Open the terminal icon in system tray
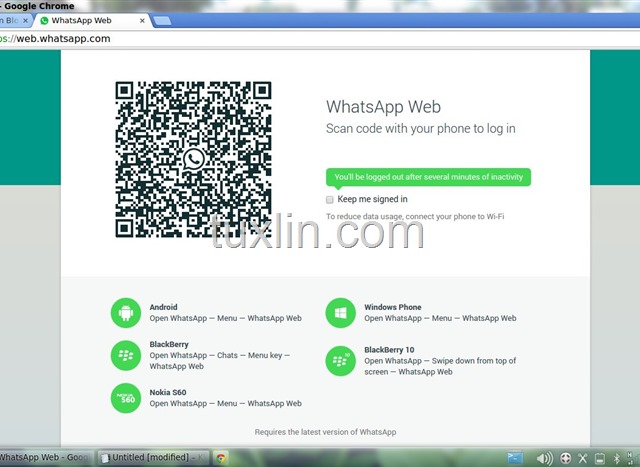This screenshot has width=640, height=467. pyautogui.click(x=515, y=458)
